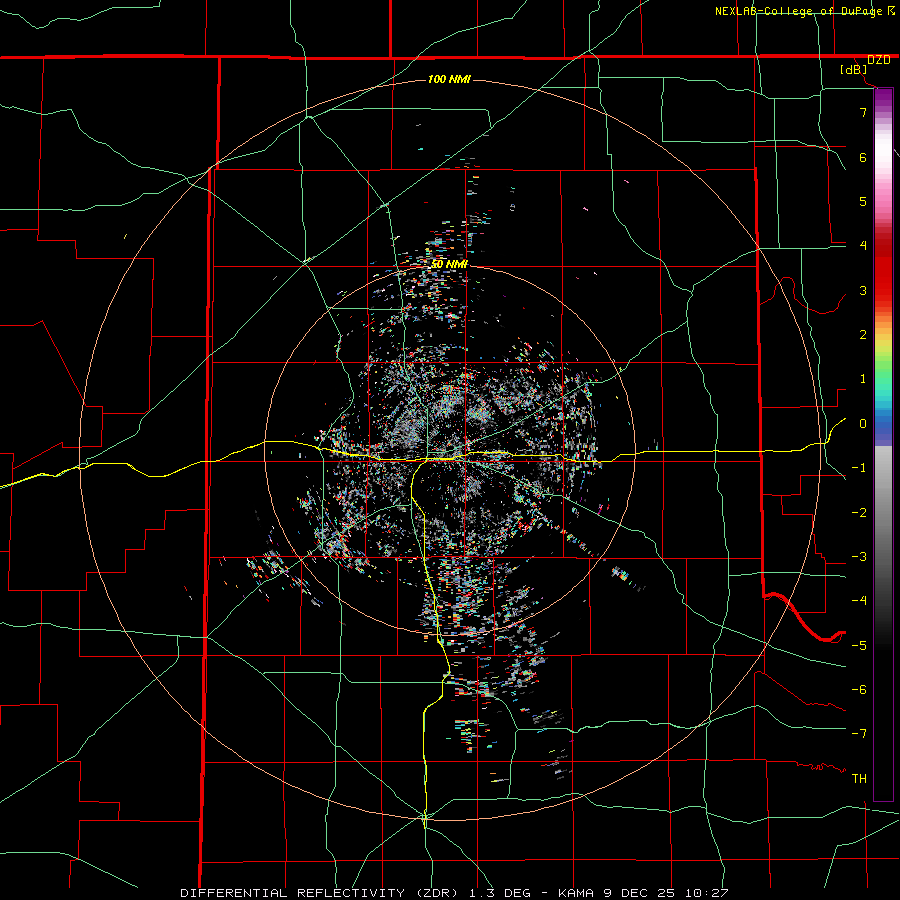Click the 7 value on the dB scale
The height and width of the screenshot is (900, 900).
point(863,112)
